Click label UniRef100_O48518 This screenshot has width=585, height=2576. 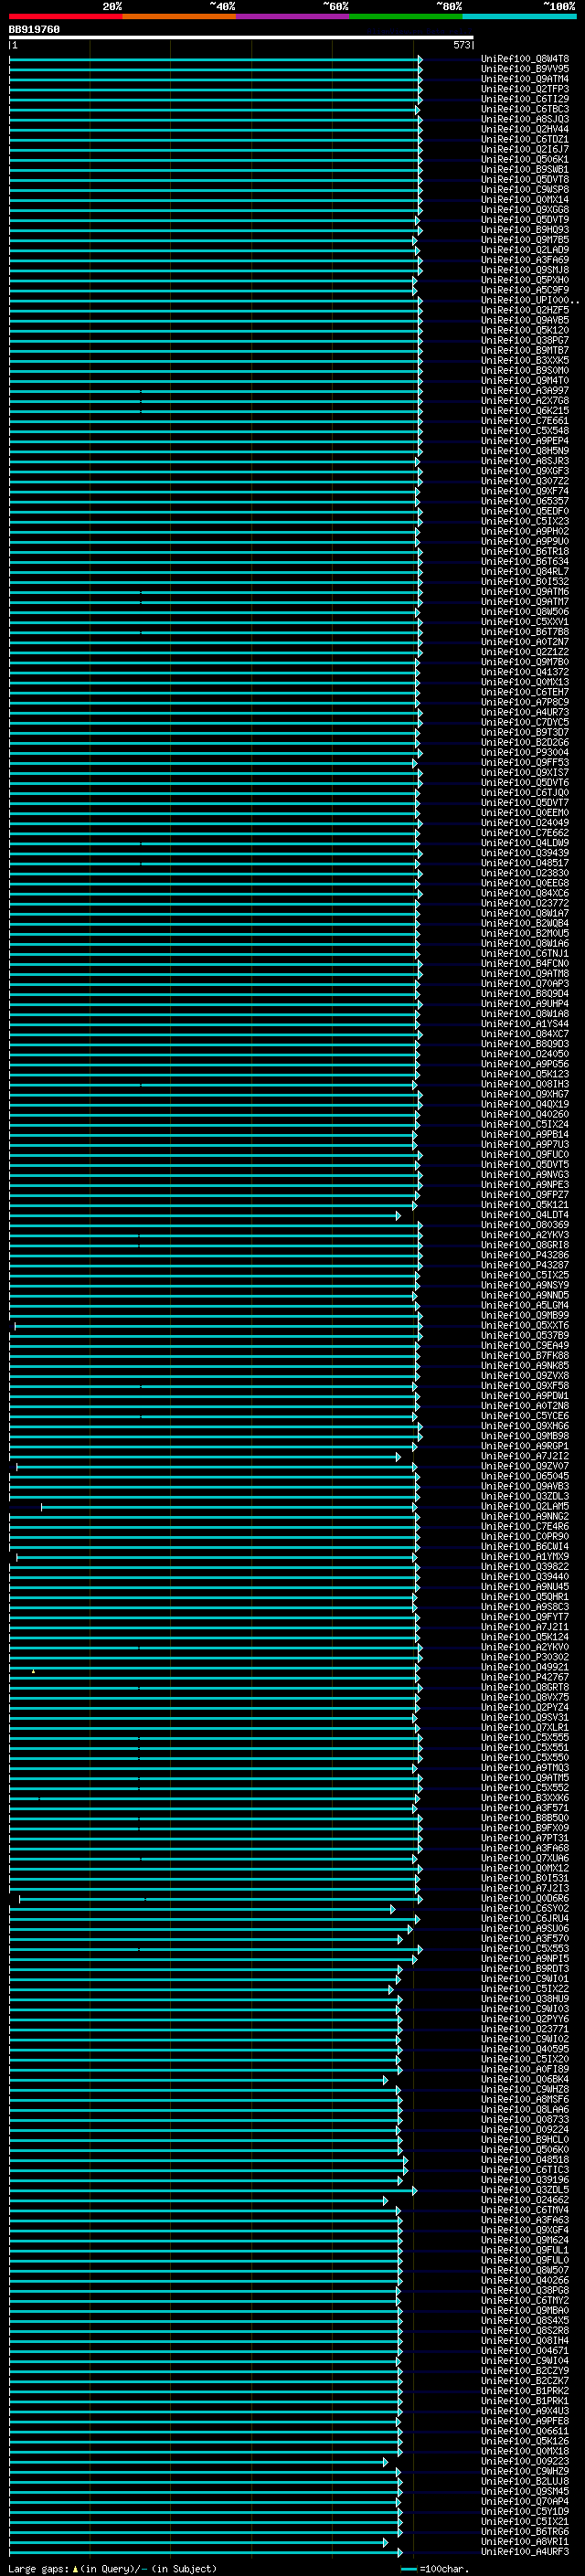[x=525, y=2159]
